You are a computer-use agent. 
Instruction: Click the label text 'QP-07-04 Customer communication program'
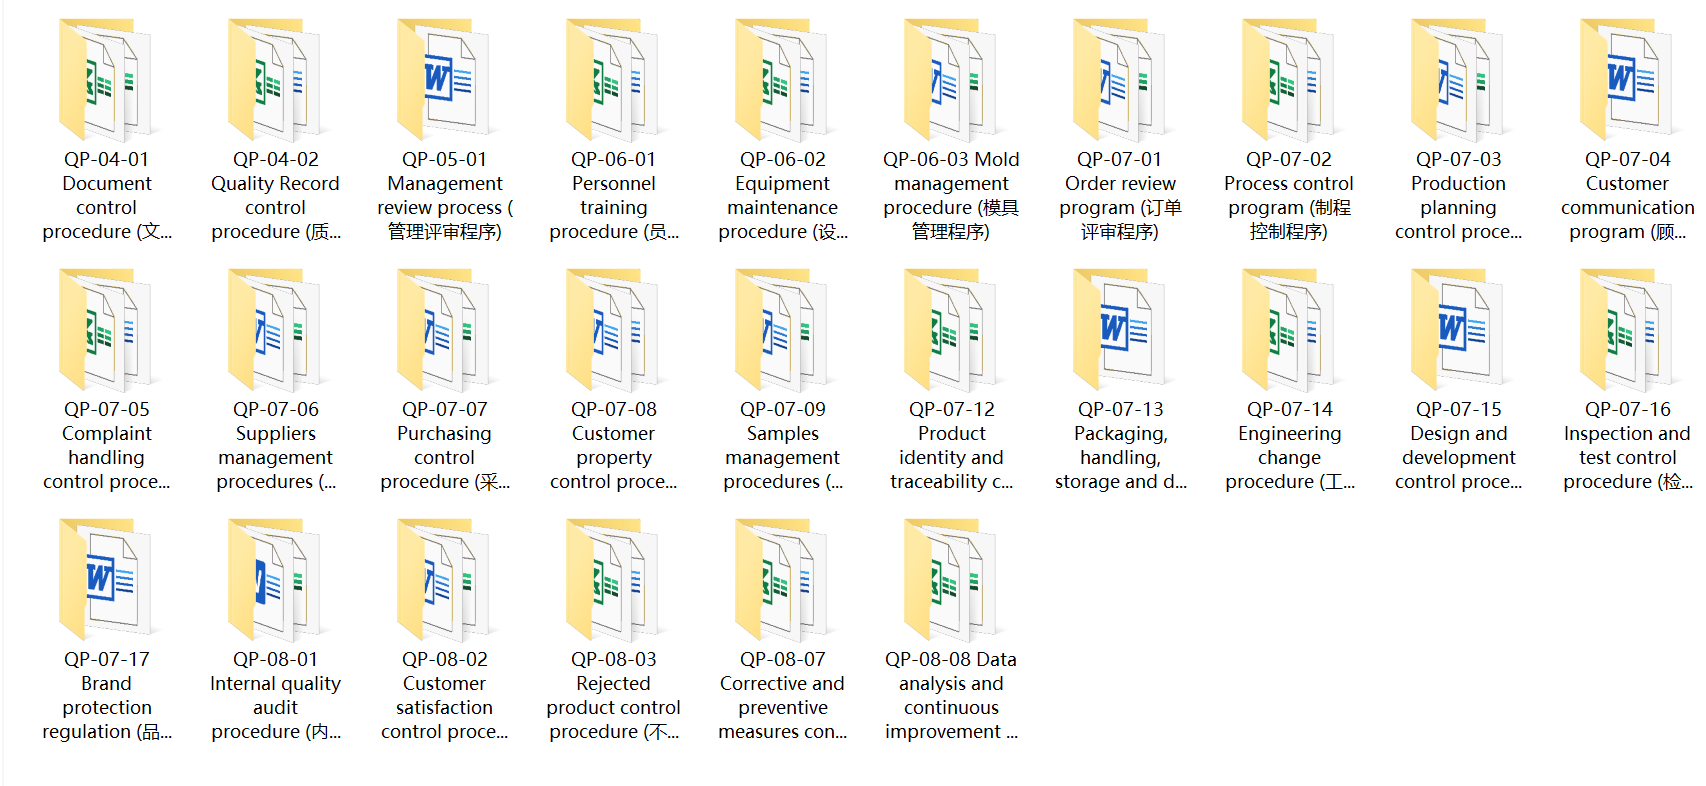click(1627, 195)
